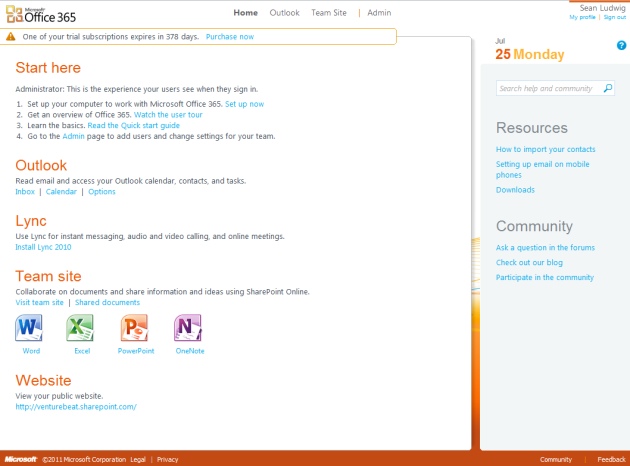The height and width of the screenshot is (466, 630).
Task: Click the OneNote label link
Action: [x=190, y=351]
